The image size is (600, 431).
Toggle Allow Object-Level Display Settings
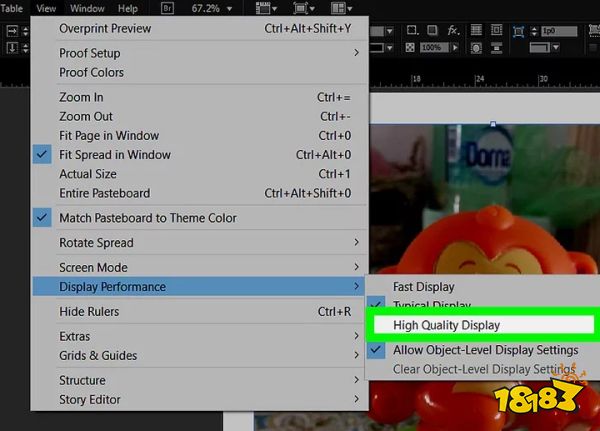click(x=376, y=349)
